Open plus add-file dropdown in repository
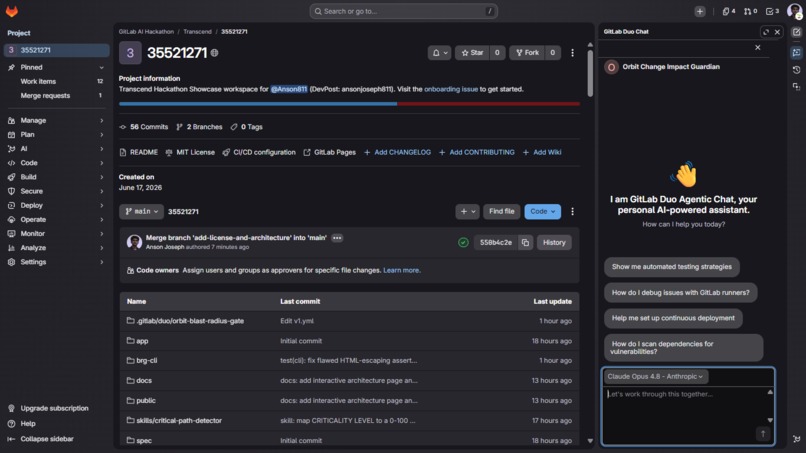806x453 pixels. 467,211
